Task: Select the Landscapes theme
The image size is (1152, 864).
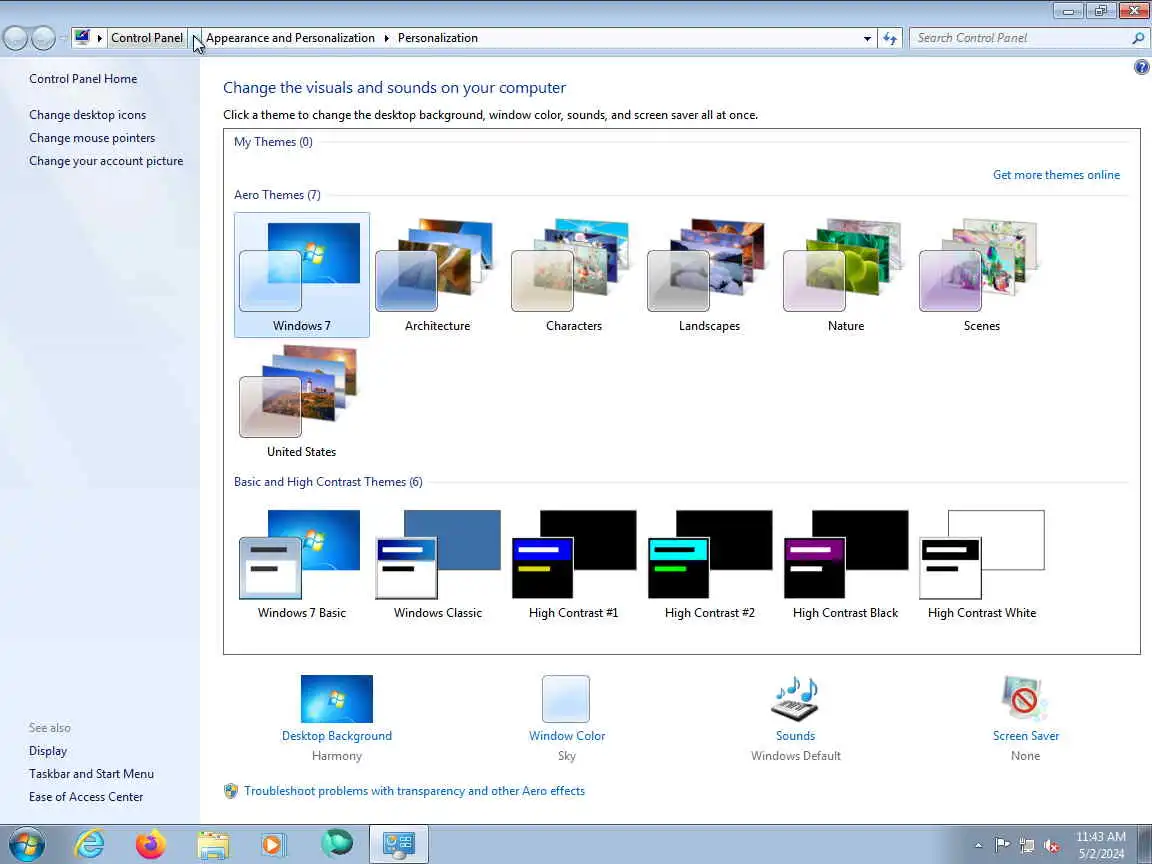Action: point(709,275)
